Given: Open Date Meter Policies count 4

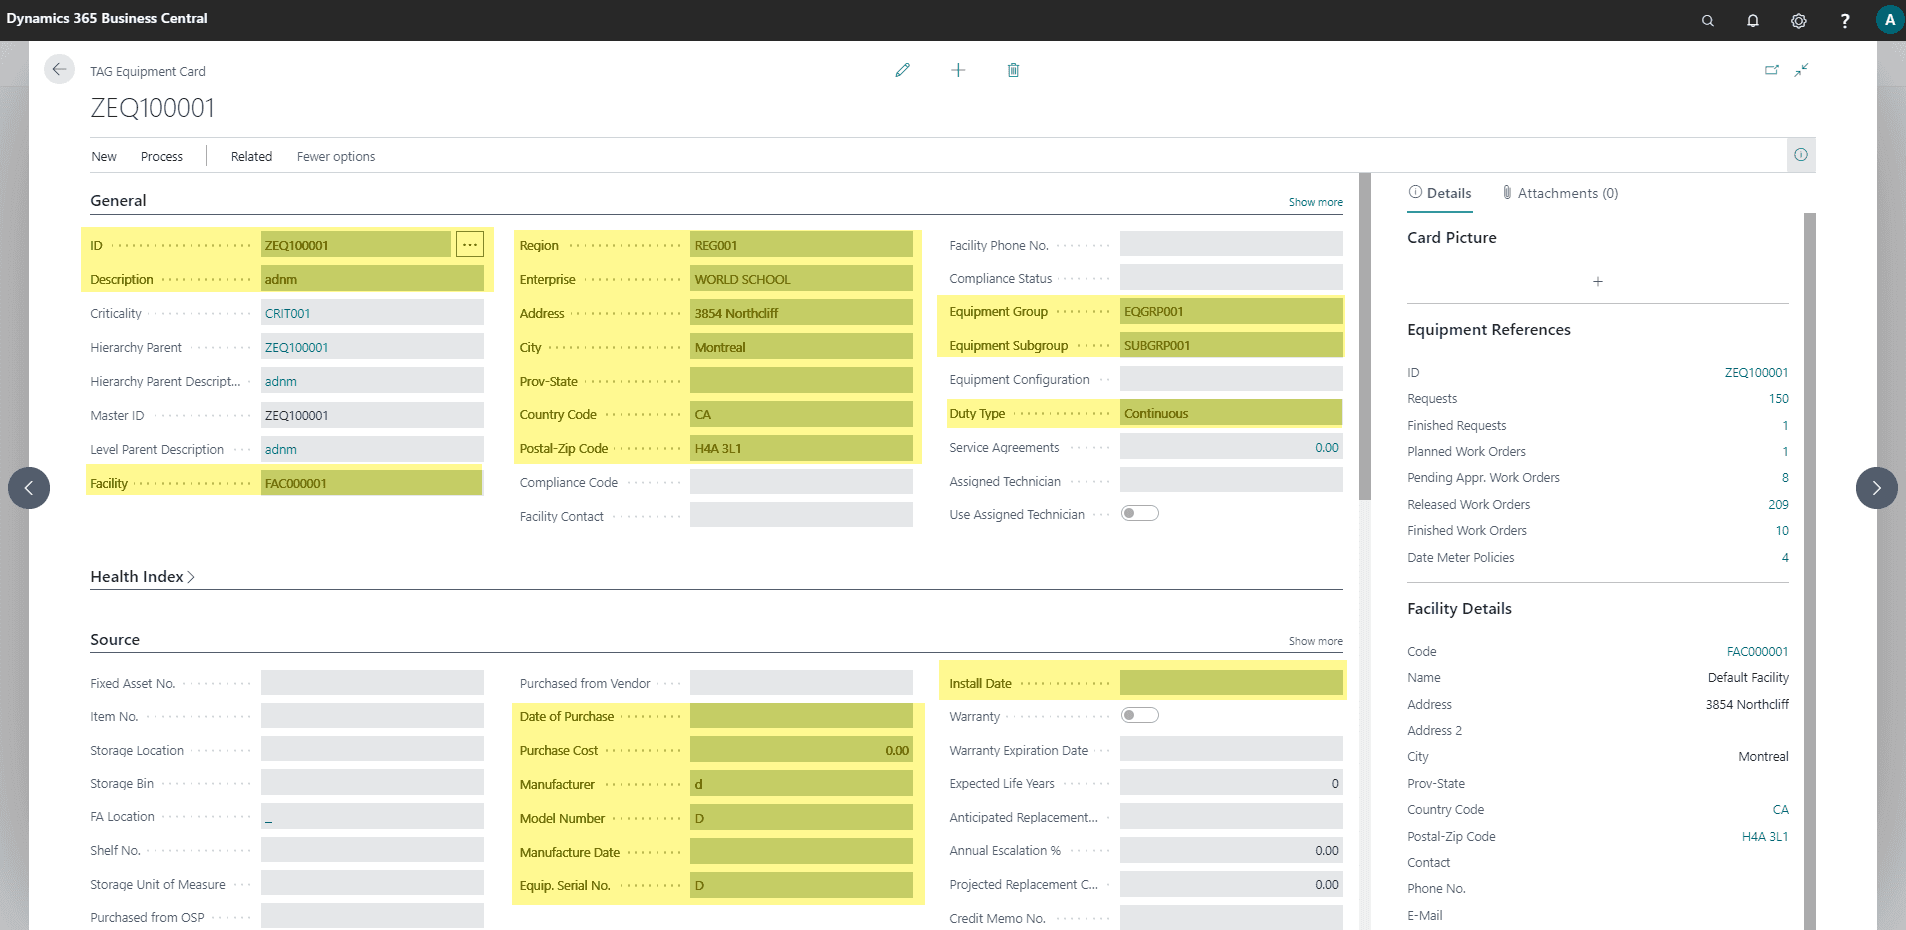Looking at the screenshot, I should tap(1785, 557).
